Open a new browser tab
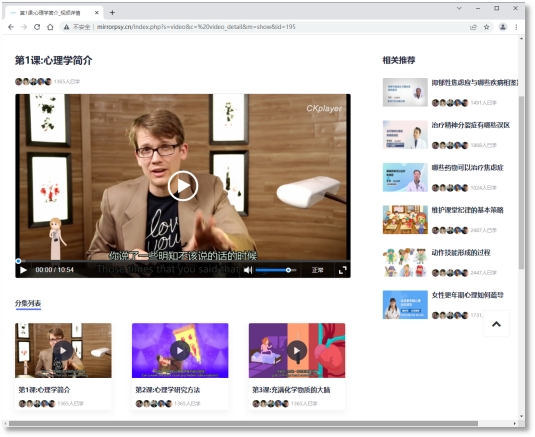 112,13
